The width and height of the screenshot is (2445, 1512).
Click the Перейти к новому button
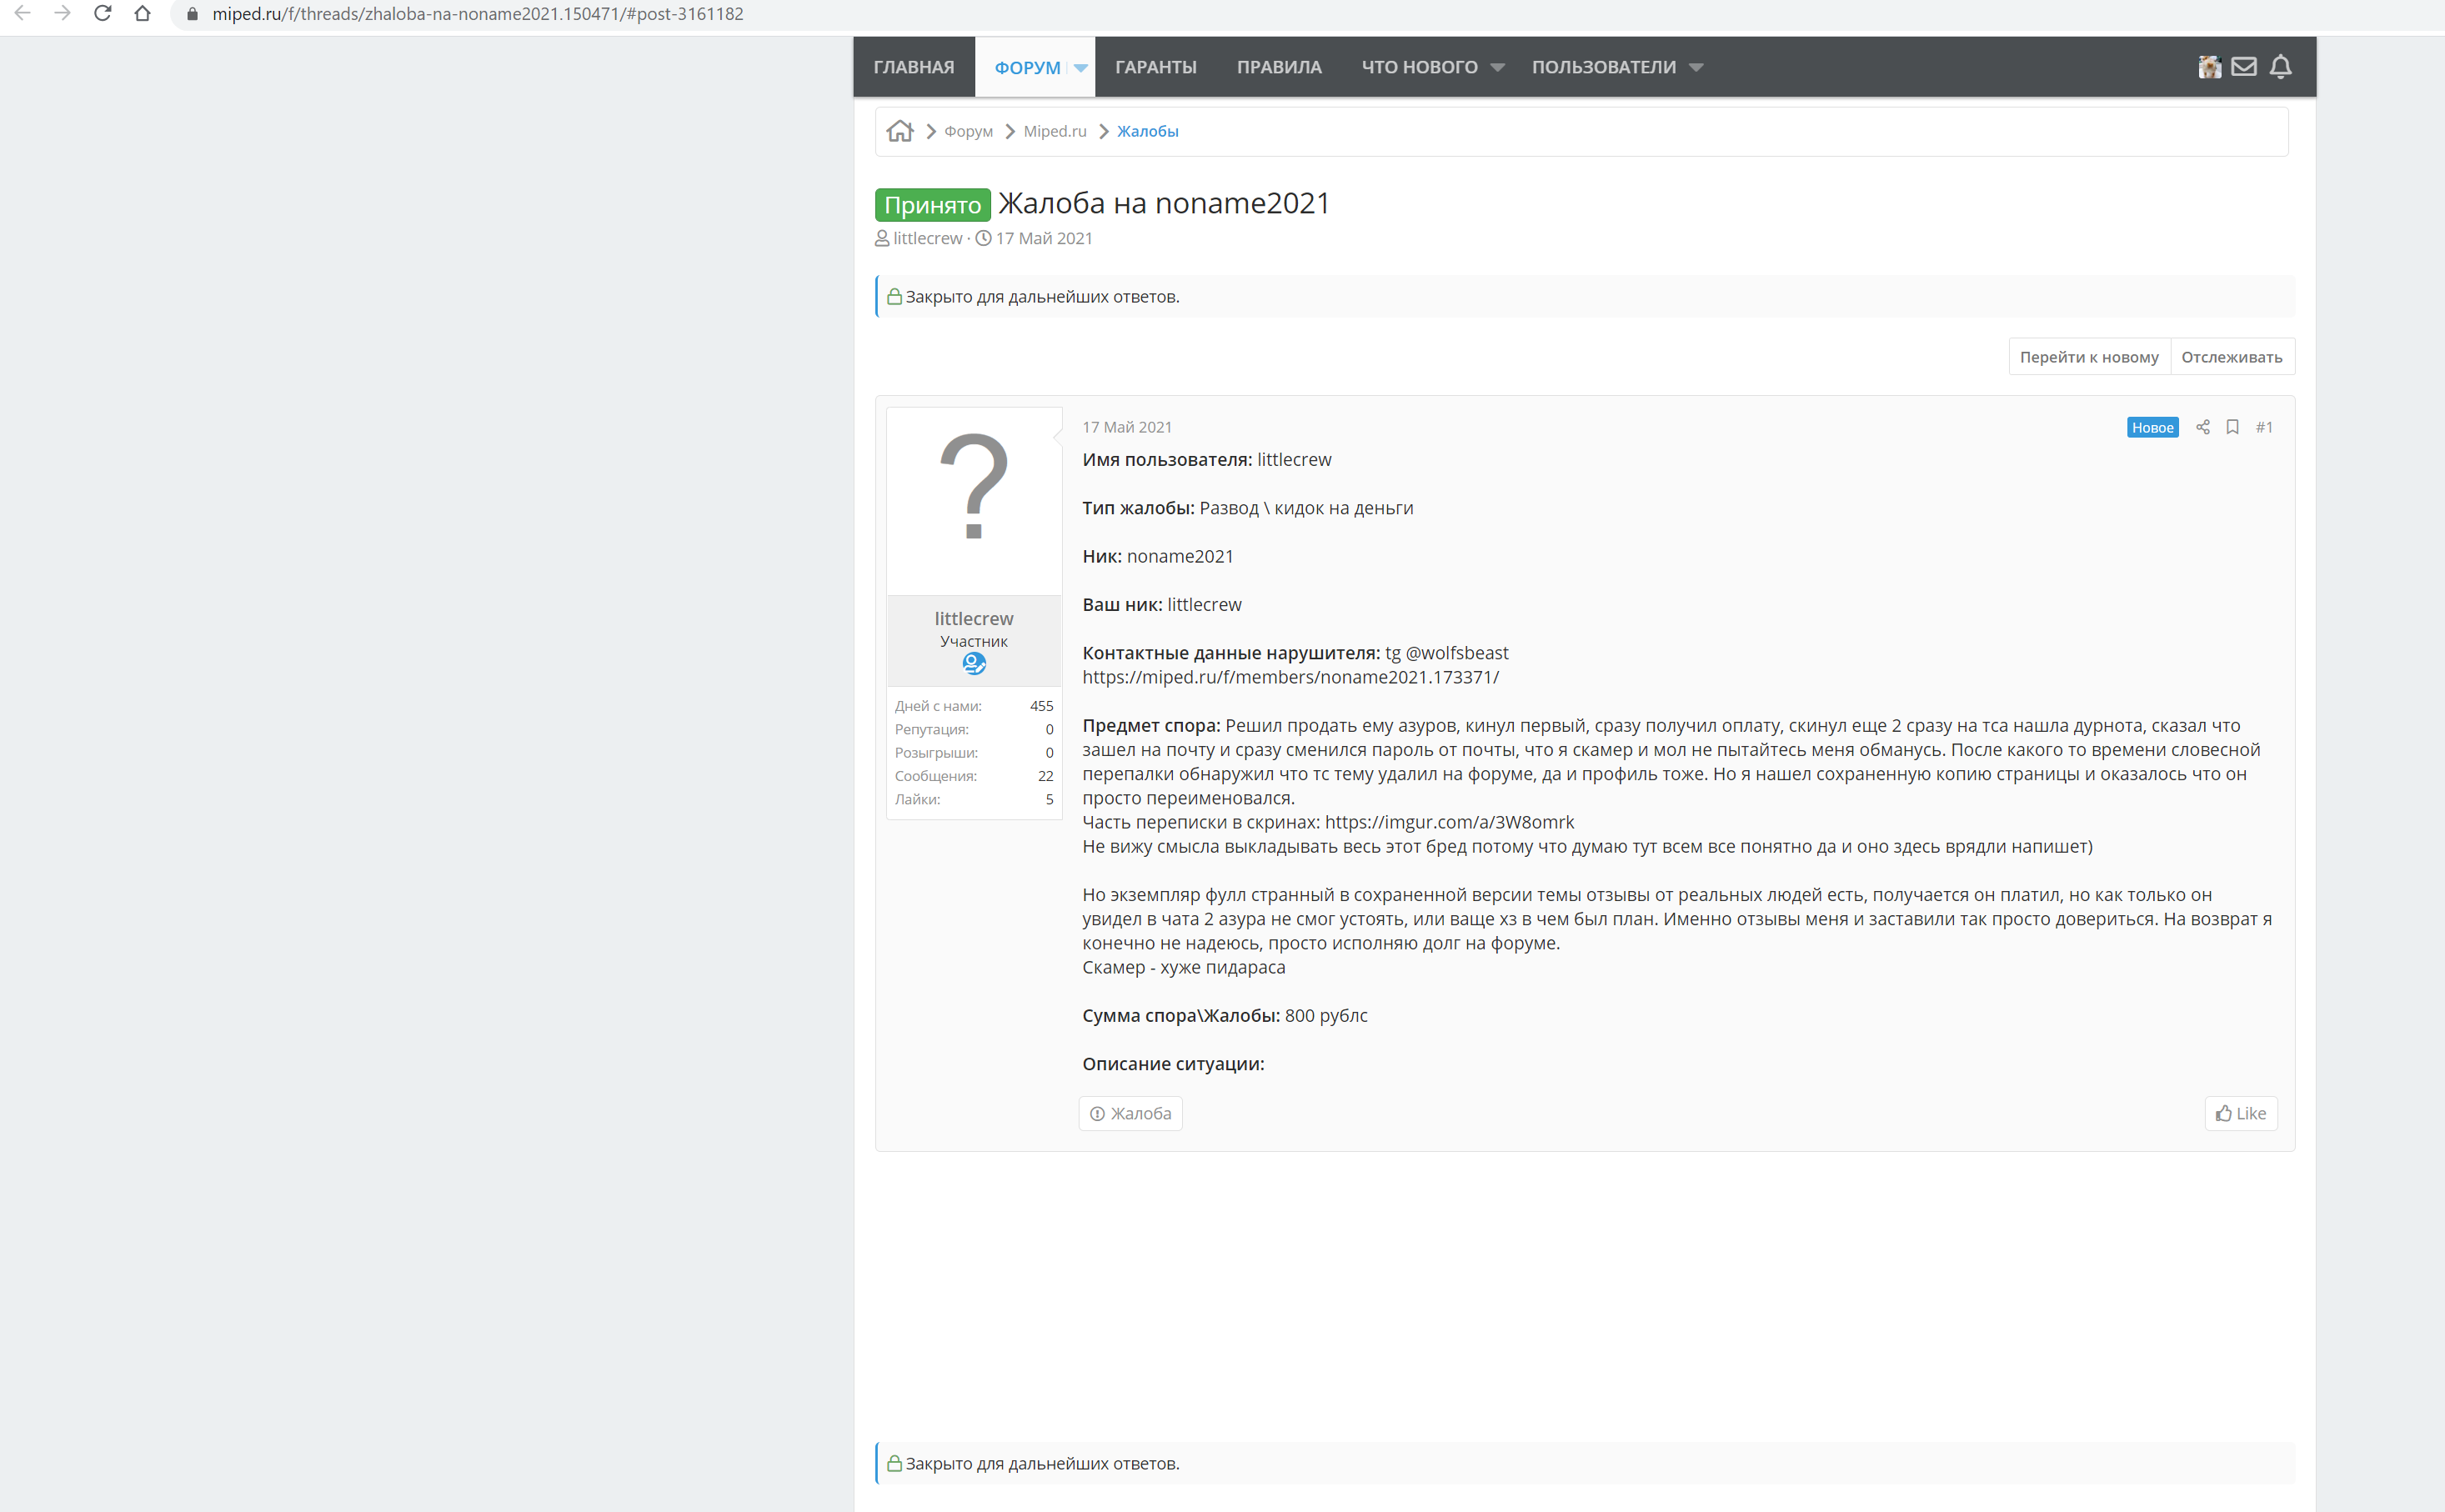click(x=2089, y=357)
